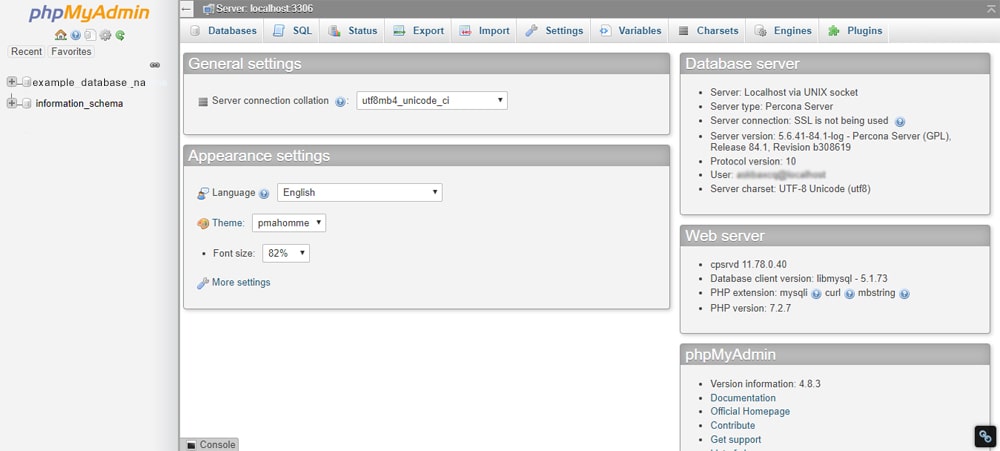Switch to the Charsets tab
1000x451 pixels.
[x=708, y=31]
